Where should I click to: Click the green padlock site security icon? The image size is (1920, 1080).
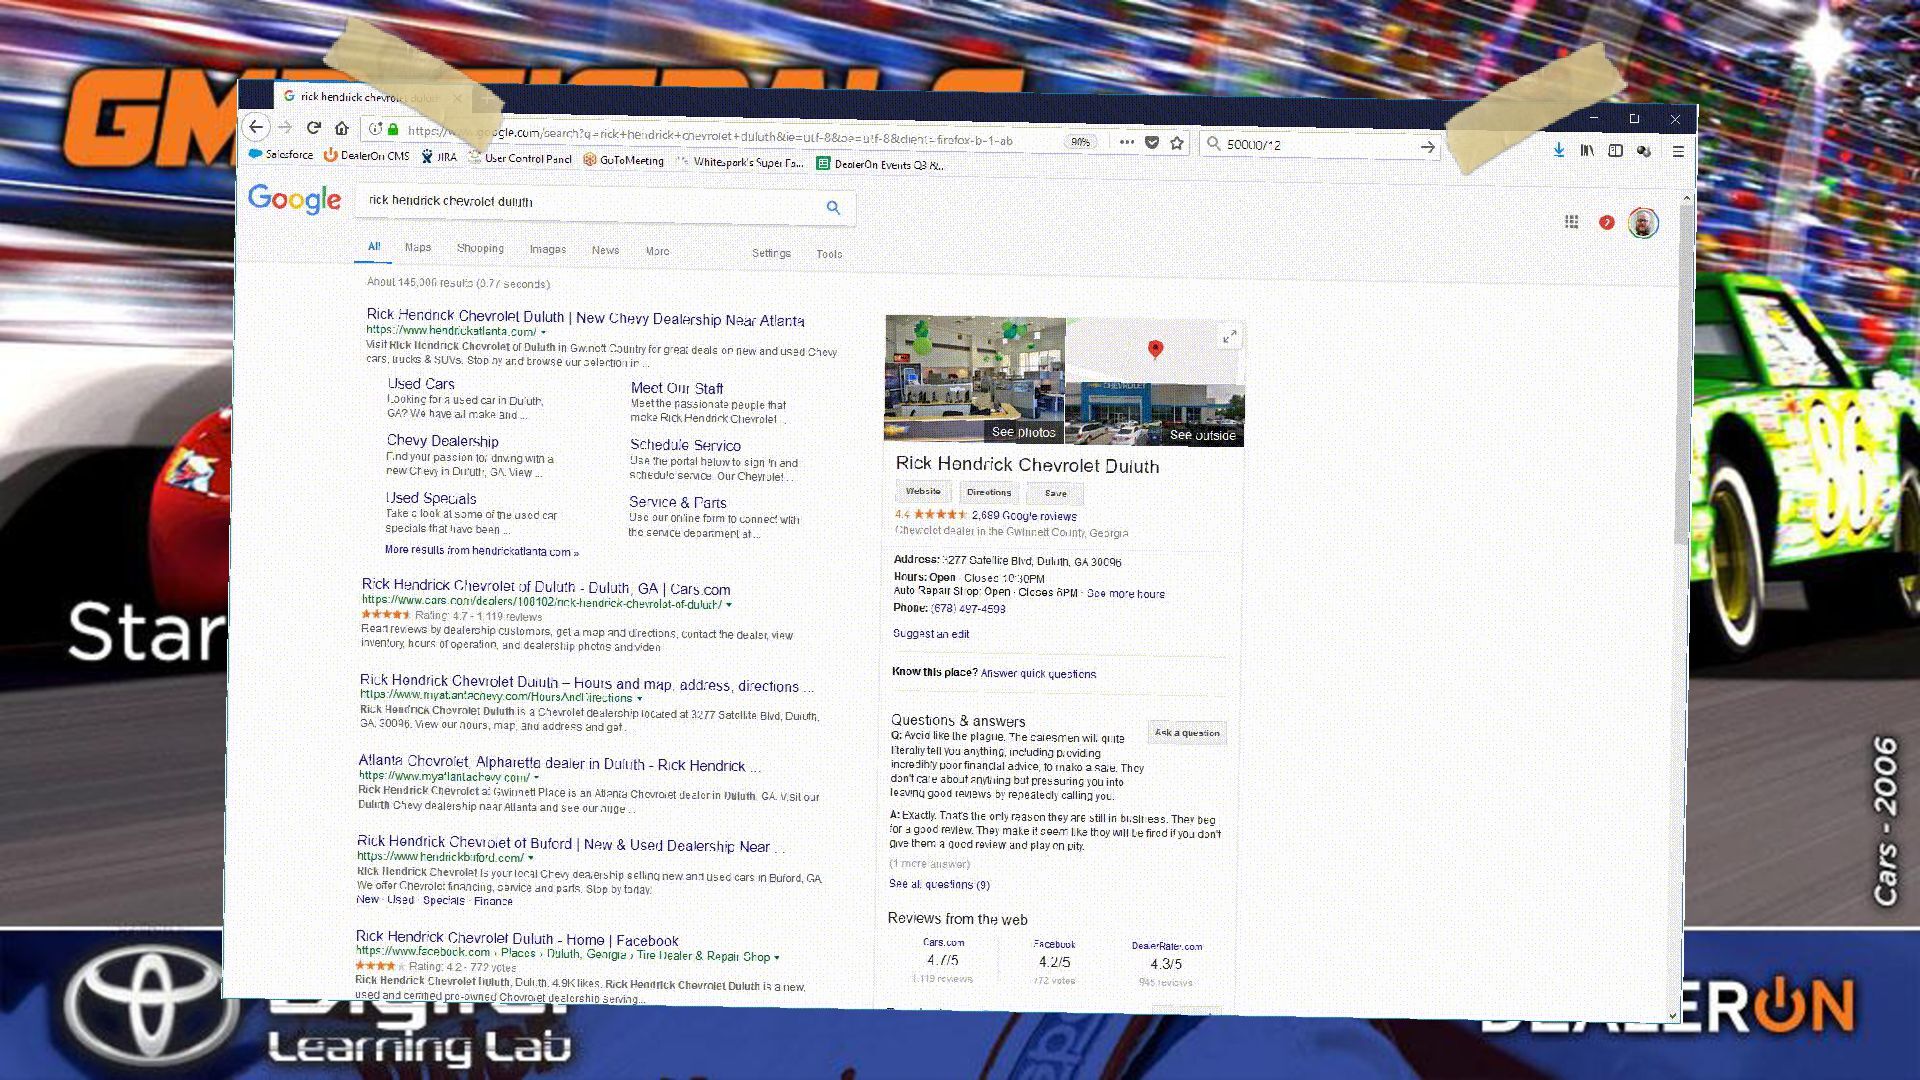coord(393,129)
